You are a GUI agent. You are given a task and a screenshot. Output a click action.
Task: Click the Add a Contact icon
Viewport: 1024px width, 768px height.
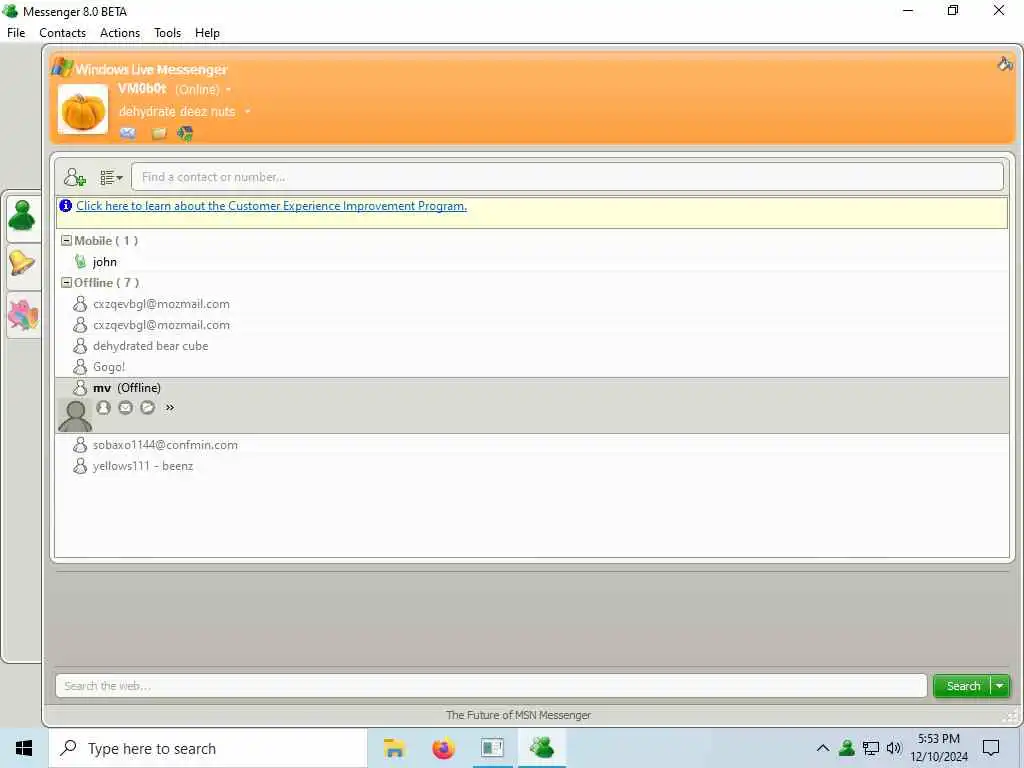[x=74, y=177]
